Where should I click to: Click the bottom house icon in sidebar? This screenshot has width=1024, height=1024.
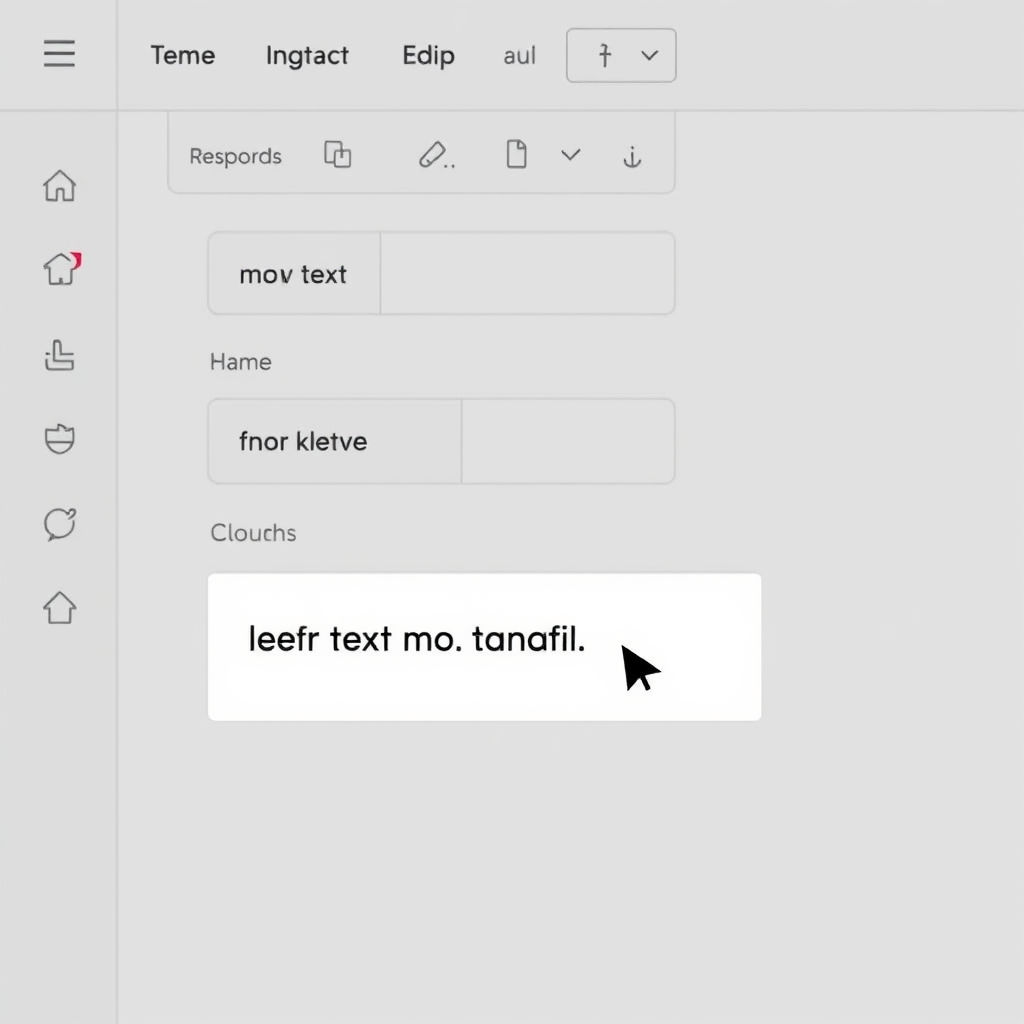coord(60,607)
